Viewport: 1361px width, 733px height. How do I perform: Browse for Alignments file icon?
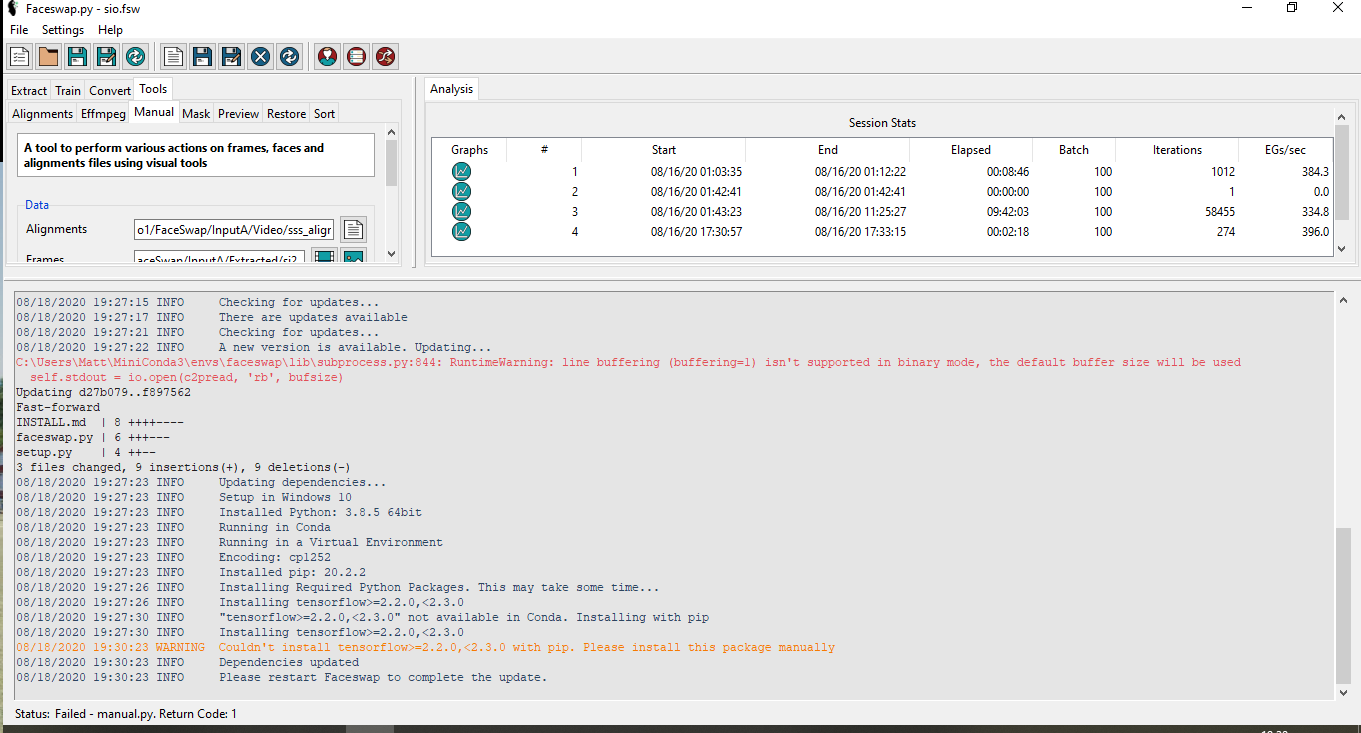pyautogui.click(x=353, y=230)
